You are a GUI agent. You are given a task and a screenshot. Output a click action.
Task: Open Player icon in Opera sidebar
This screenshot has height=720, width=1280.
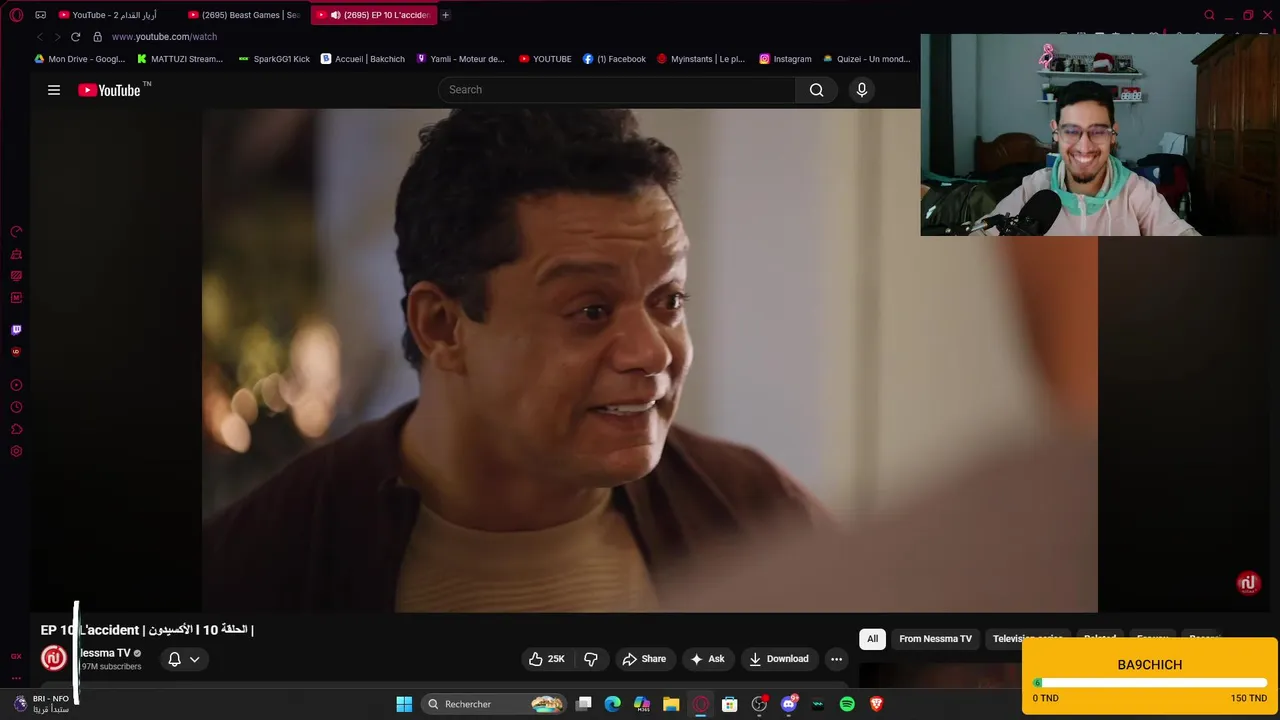coord(16,386)
